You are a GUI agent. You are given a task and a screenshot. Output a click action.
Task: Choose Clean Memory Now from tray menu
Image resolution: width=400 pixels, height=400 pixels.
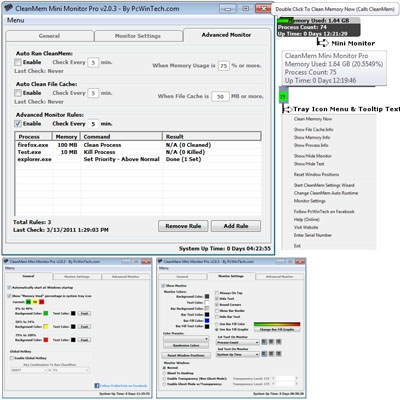pos(313,119)
